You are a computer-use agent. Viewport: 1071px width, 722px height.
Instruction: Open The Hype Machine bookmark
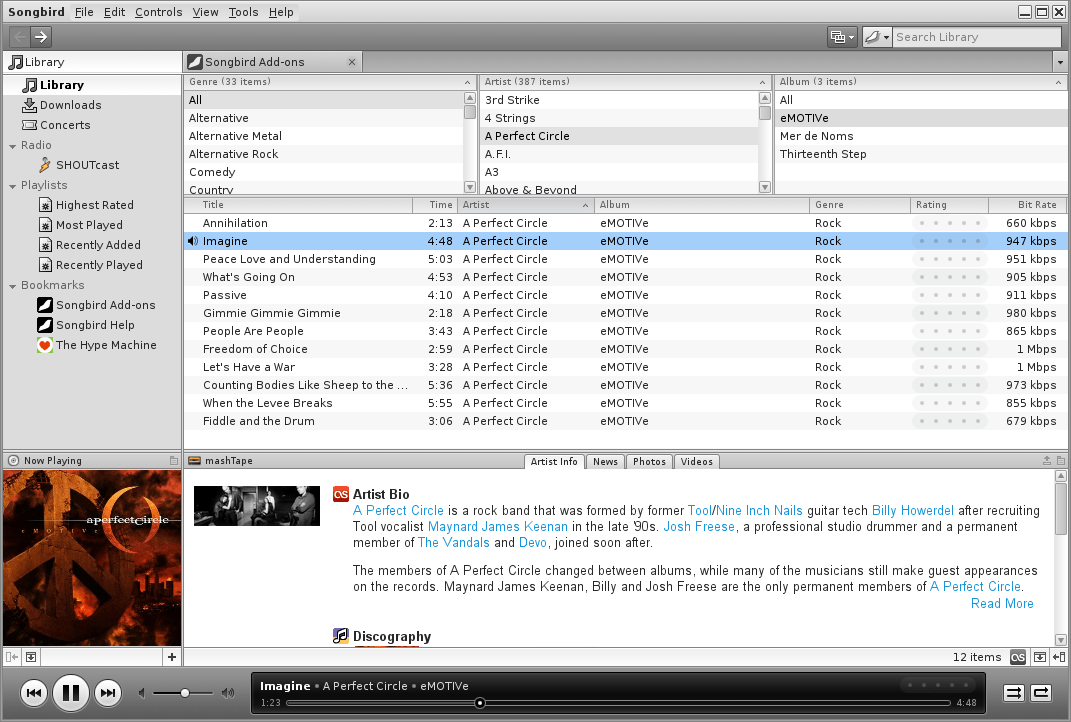97,345
